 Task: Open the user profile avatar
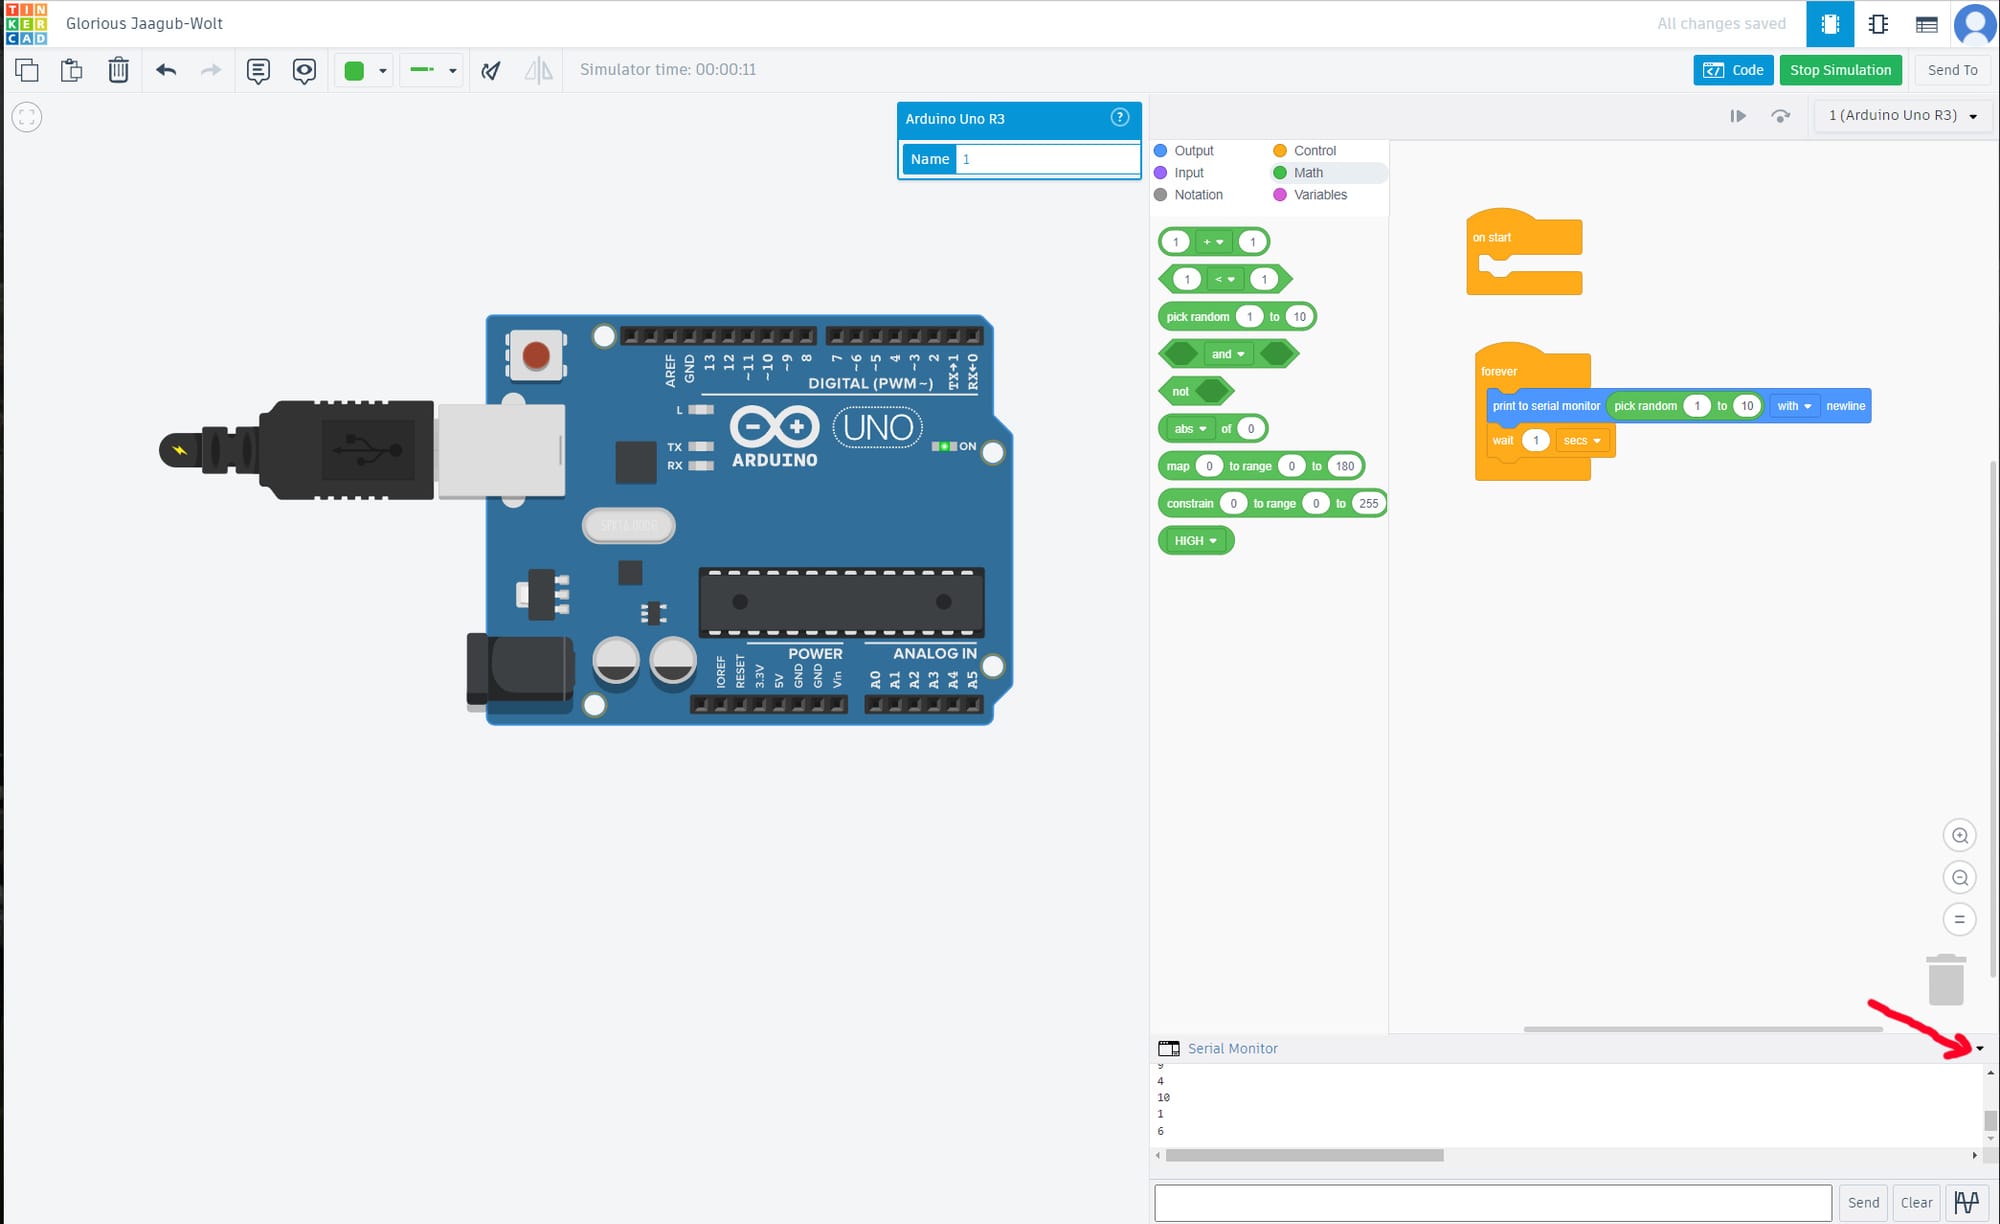(1975, 24)
